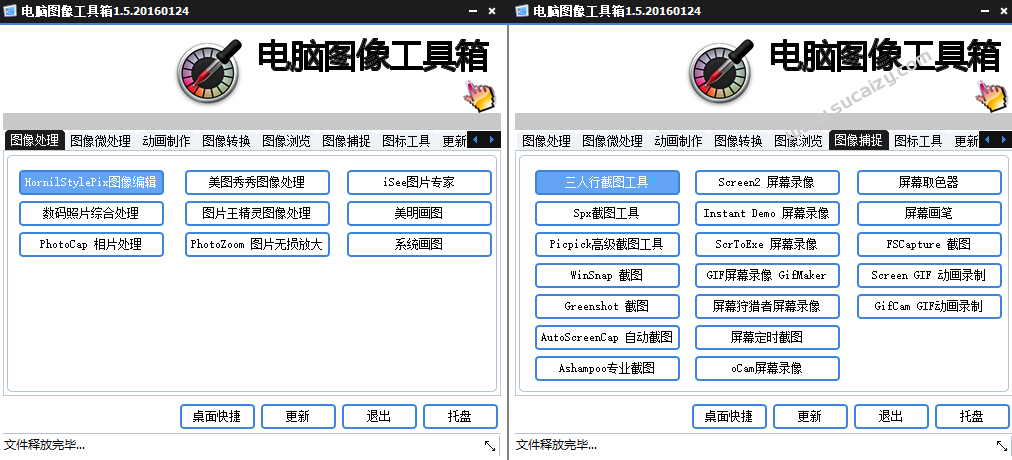Click the title bar app icon in right window
The height and width of the screenshot is (460, 1012).
(522, 10)
